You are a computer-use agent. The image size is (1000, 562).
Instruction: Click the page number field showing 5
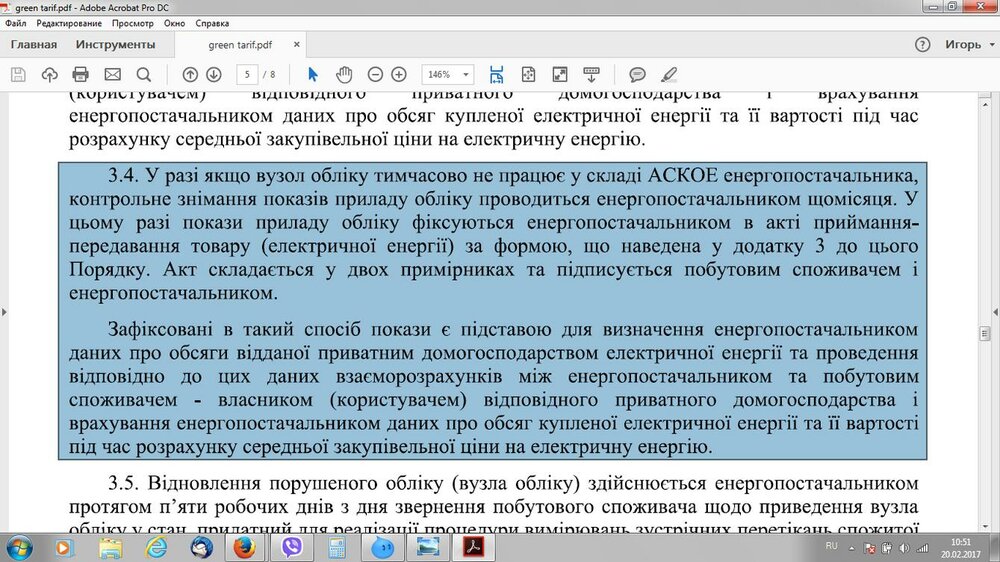pos(247,75)
